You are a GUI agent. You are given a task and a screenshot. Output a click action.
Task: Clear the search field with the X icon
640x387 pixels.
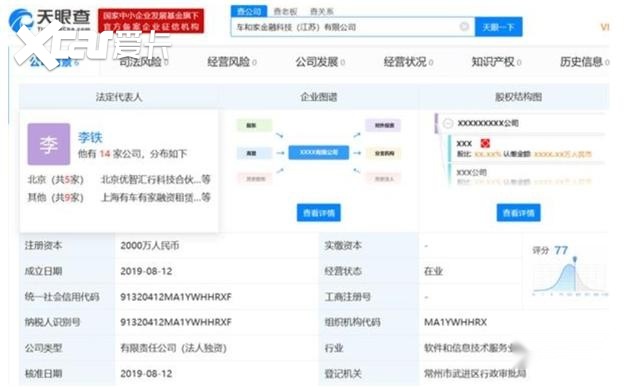(464, 27)
